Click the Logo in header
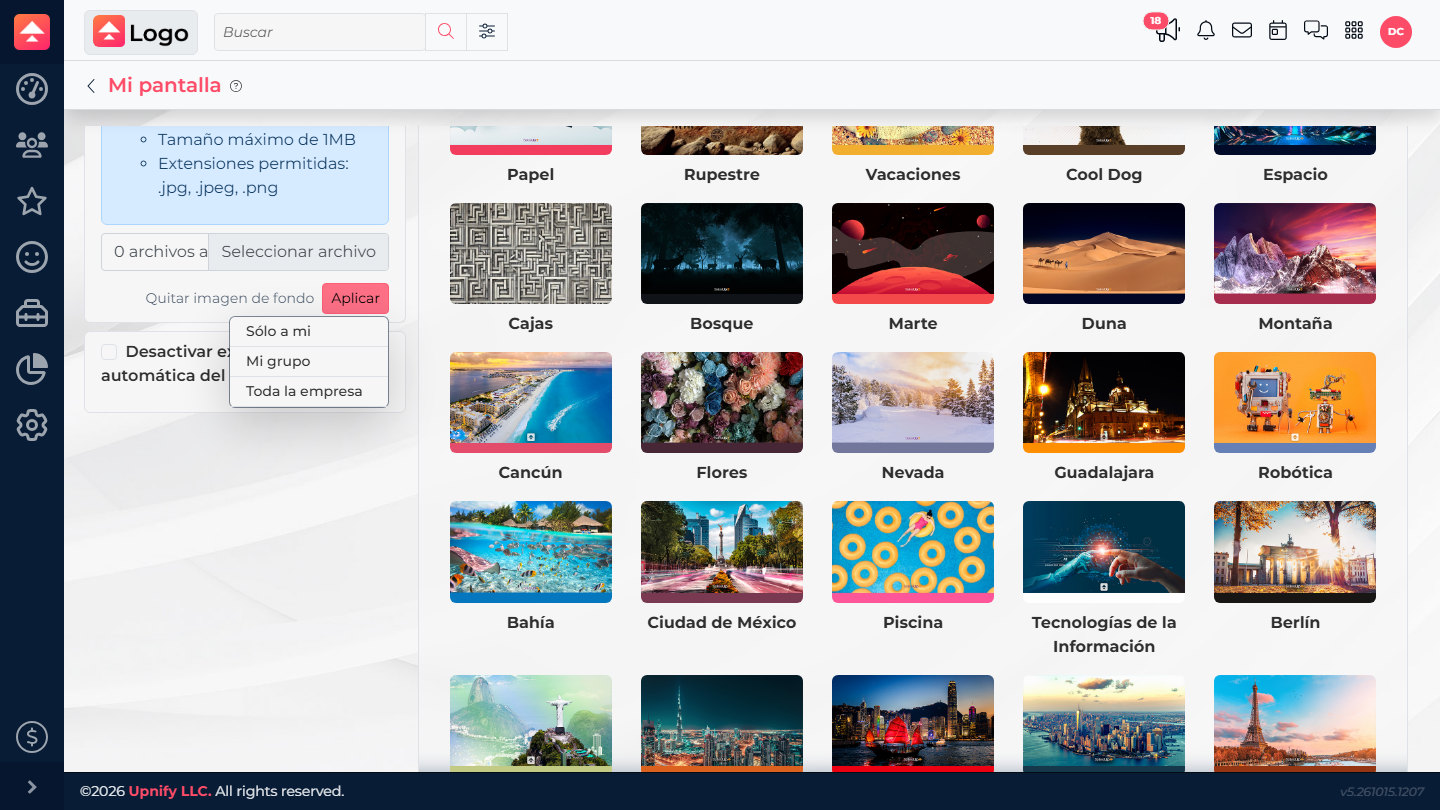The width and height of the screenshot is (1440, 810). pos(141,32)
